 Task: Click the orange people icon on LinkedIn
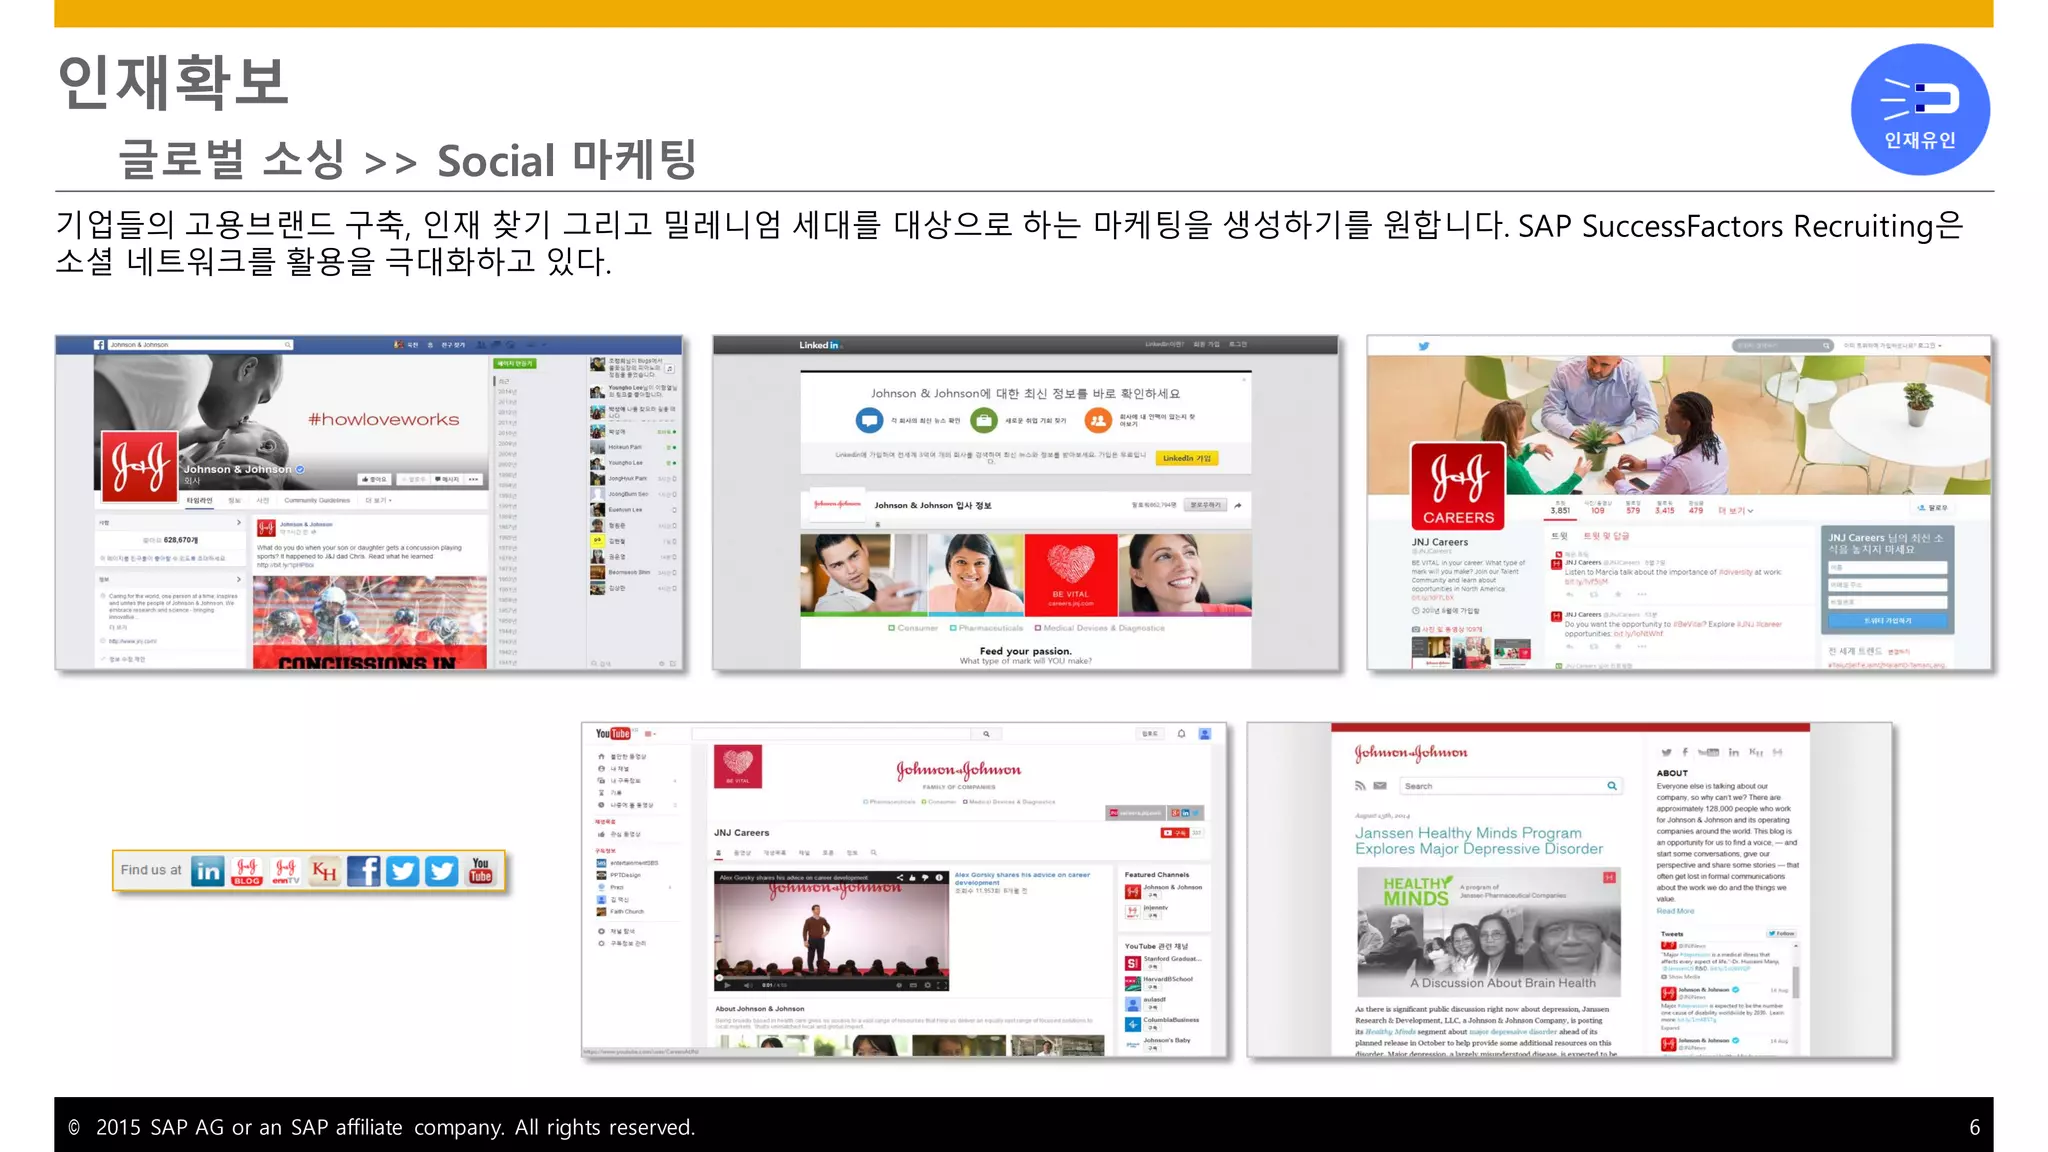[x=1098, y=420]
